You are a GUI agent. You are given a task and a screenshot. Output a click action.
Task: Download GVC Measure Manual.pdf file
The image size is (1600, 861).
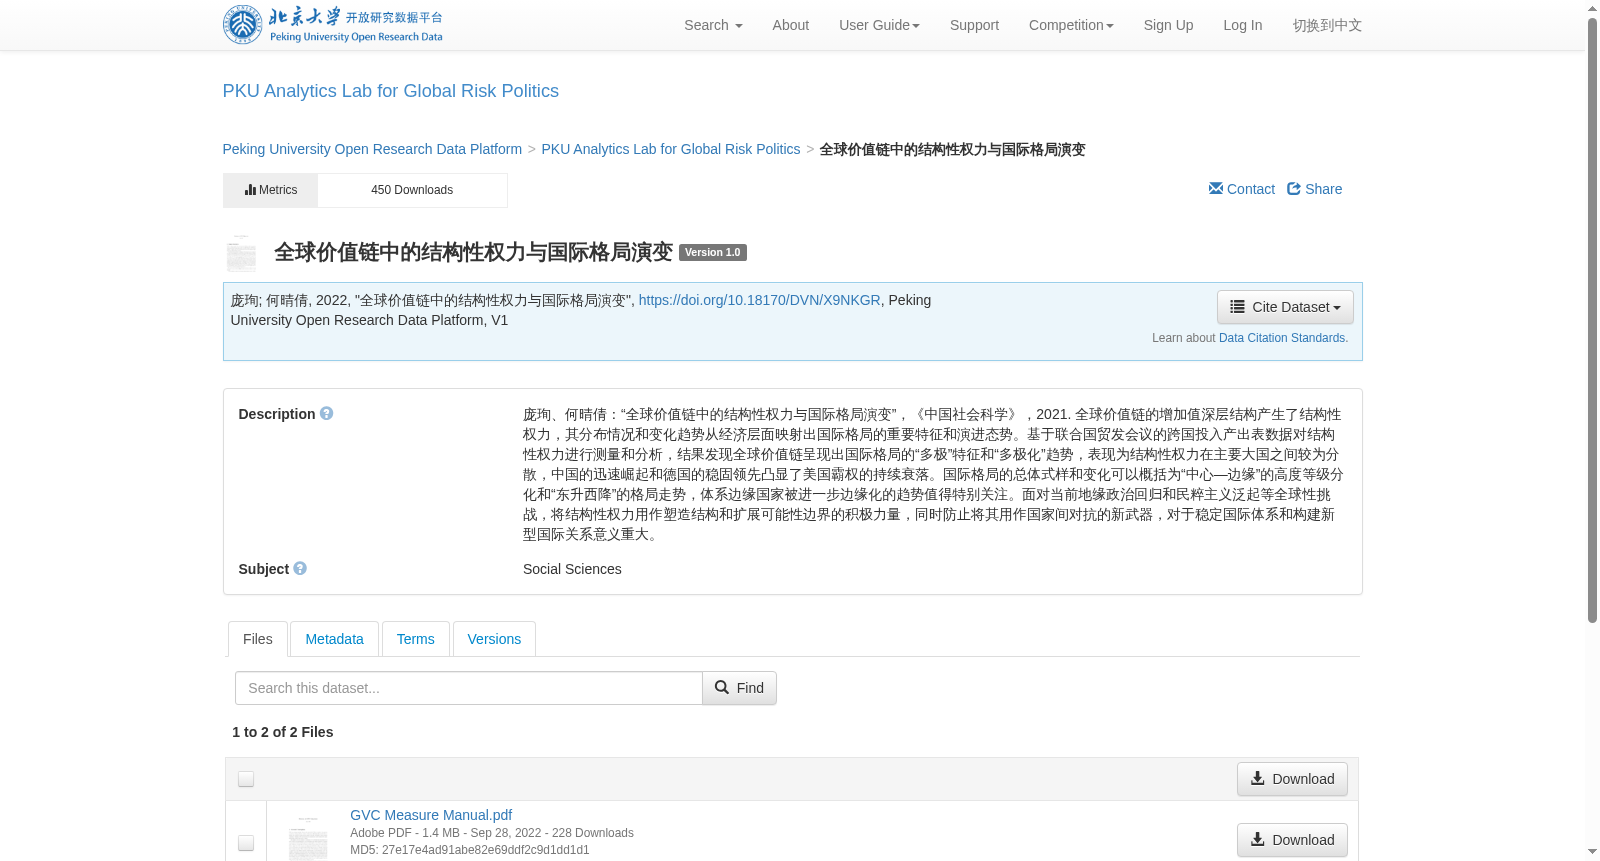tap(1292, 840)
